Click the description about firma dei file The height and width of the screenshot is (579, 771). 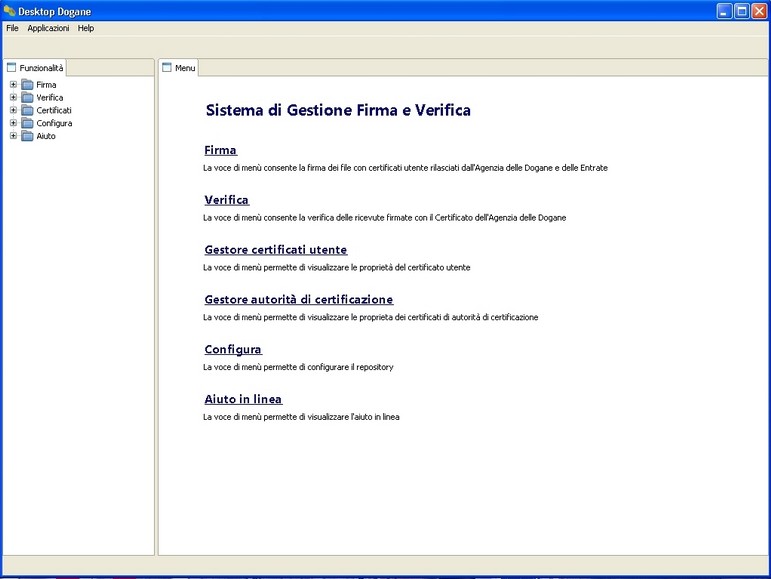[406, 168]
